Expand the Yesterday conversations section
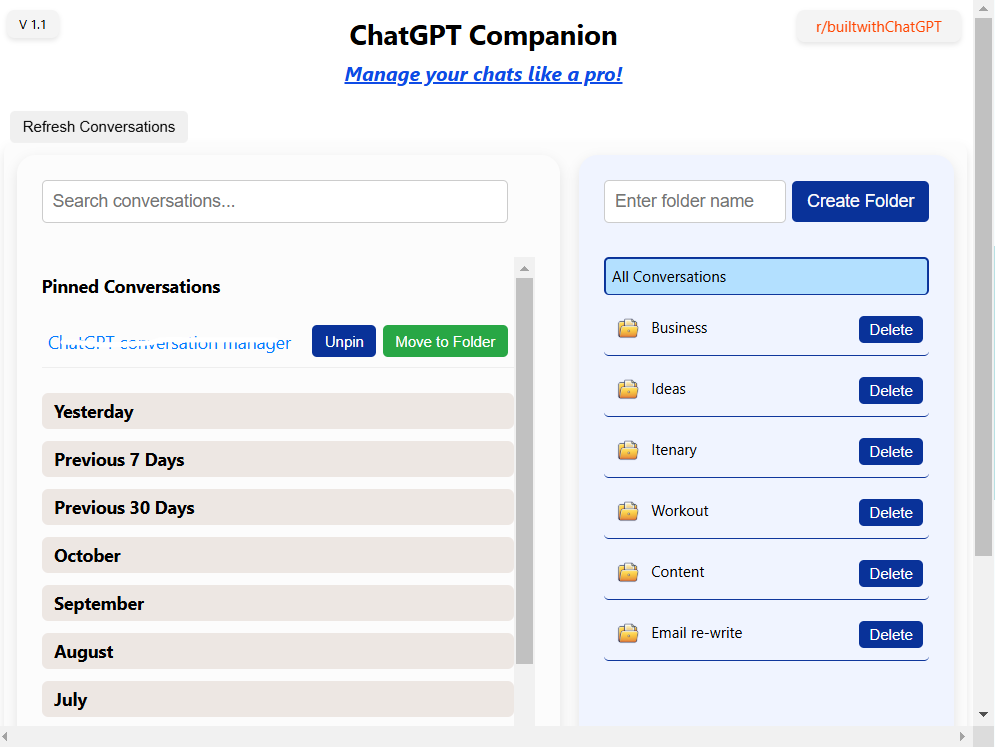Image resolution: width=995 pixels, height=747 pixels. click(x=277, y=411)
